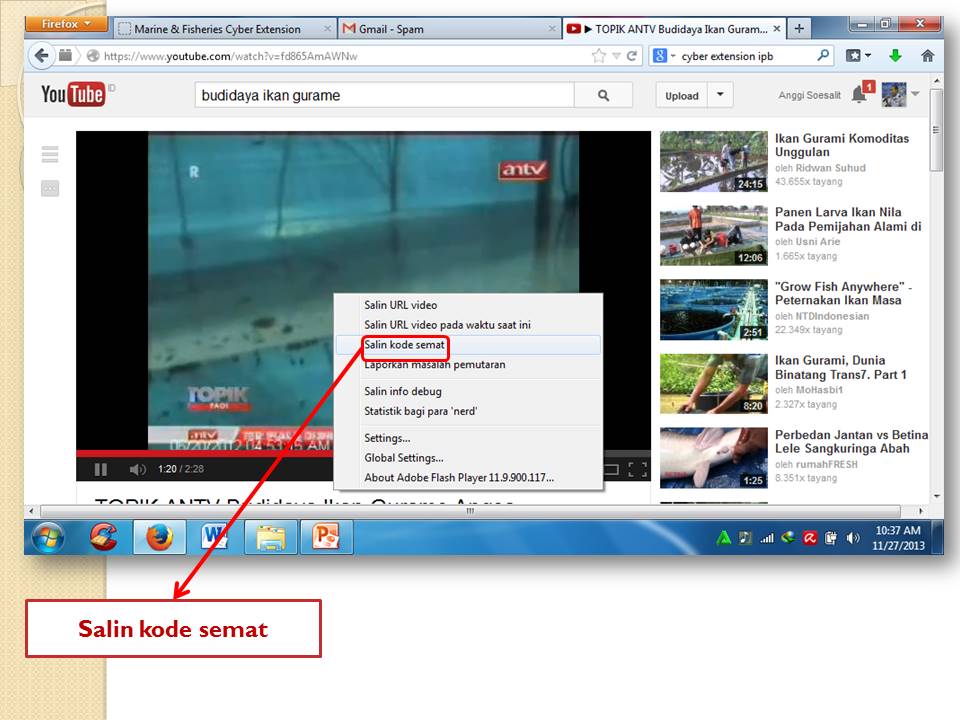960x720 pixels.
Task: Toggle theater mode on video player
Action: coord(611,469)
